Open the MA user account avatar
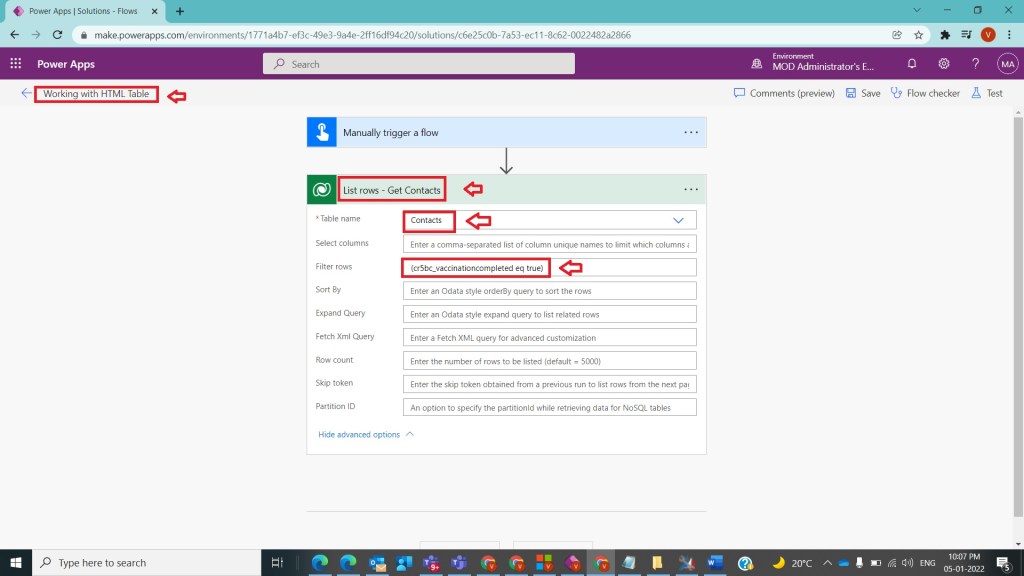The width and height of the screenshot is (1024, 576). [x=1007, y=63]
